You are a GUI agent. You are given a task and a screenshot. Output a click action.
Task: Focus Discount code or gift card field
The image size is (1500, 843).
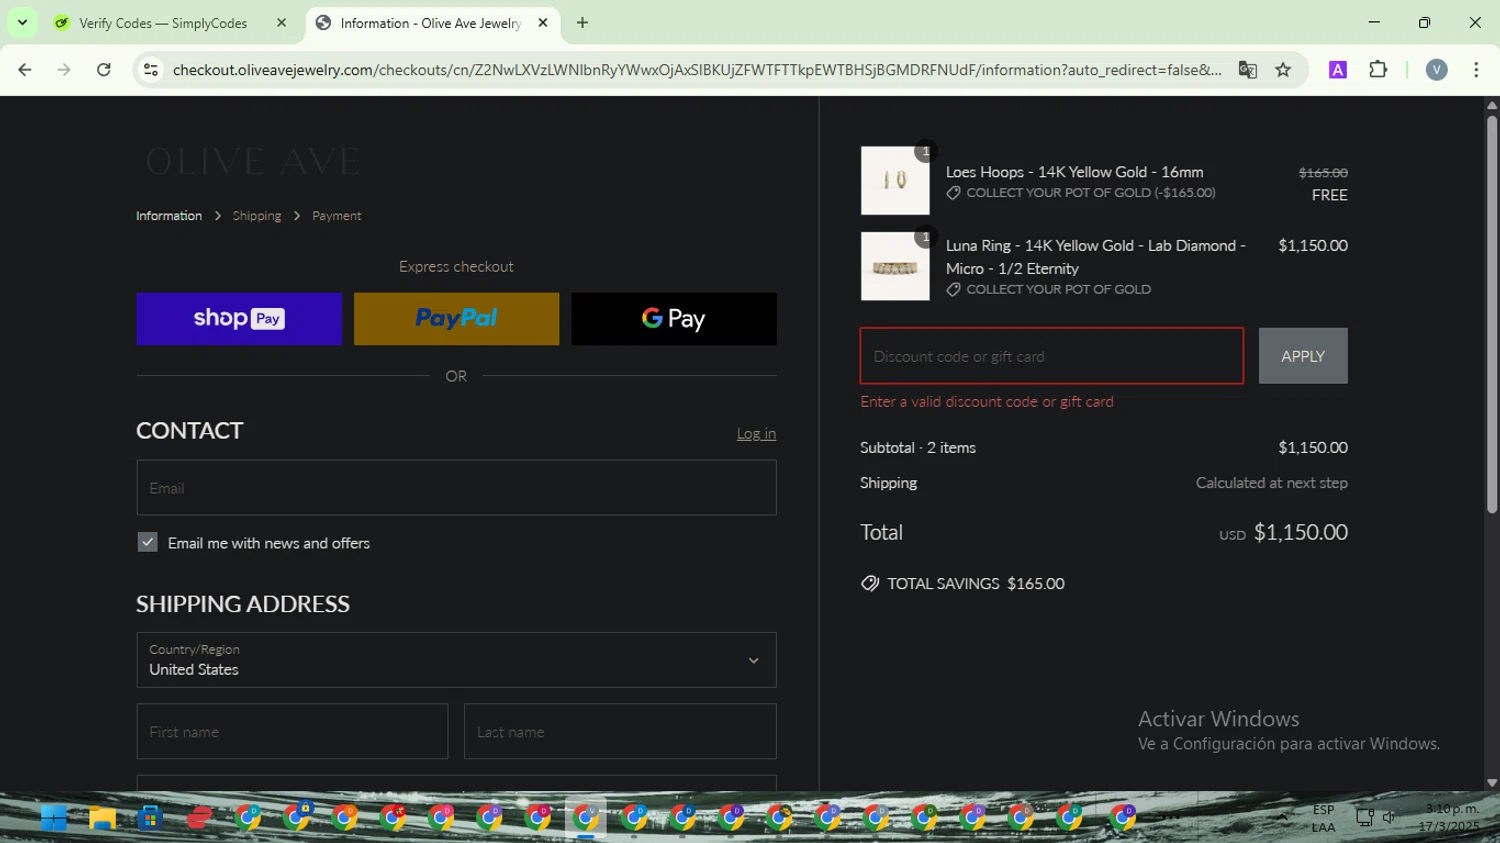1052,356
